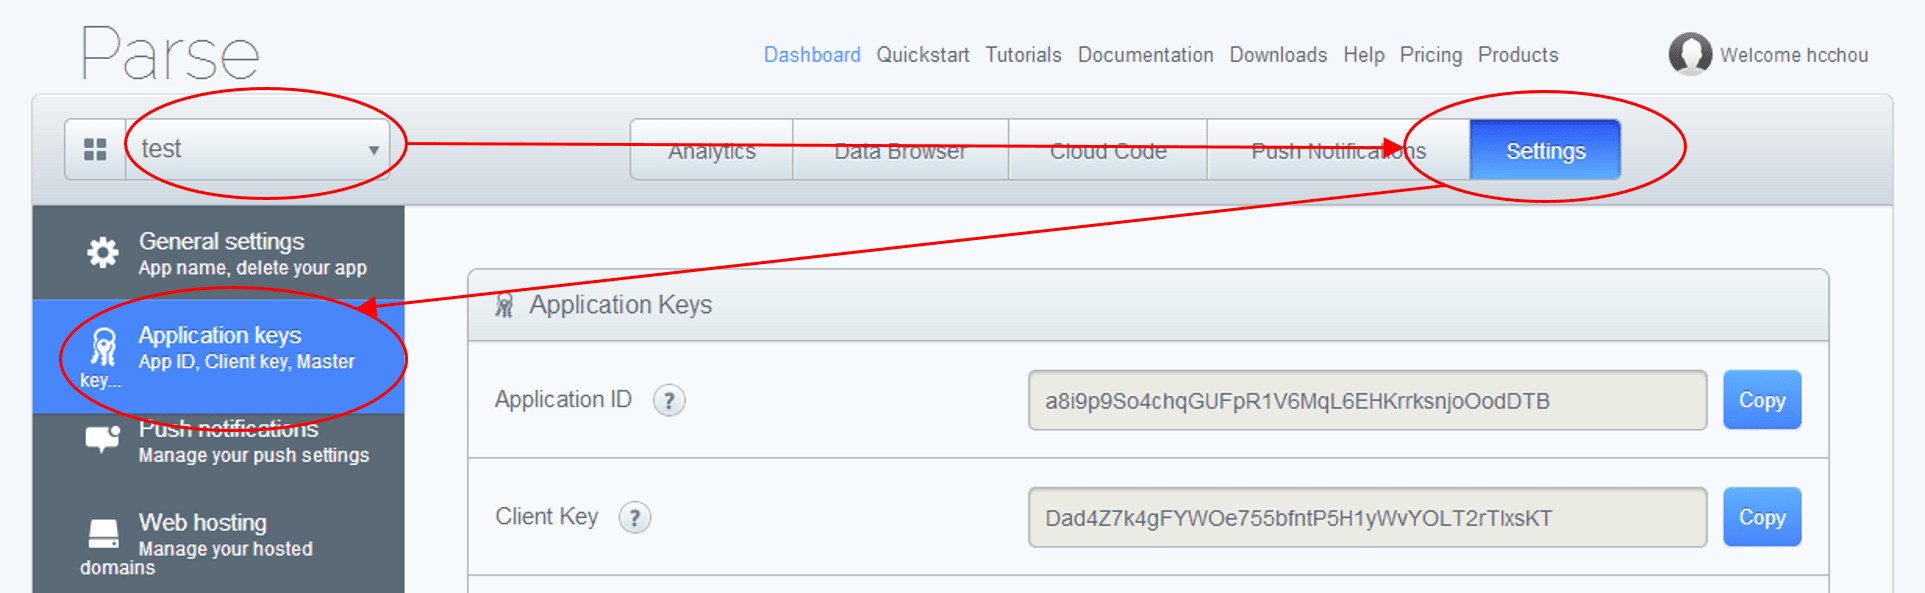The image size is (1925, 593).
Task: Click the Web hosting drive icon
Action: [x=103, y=534]
